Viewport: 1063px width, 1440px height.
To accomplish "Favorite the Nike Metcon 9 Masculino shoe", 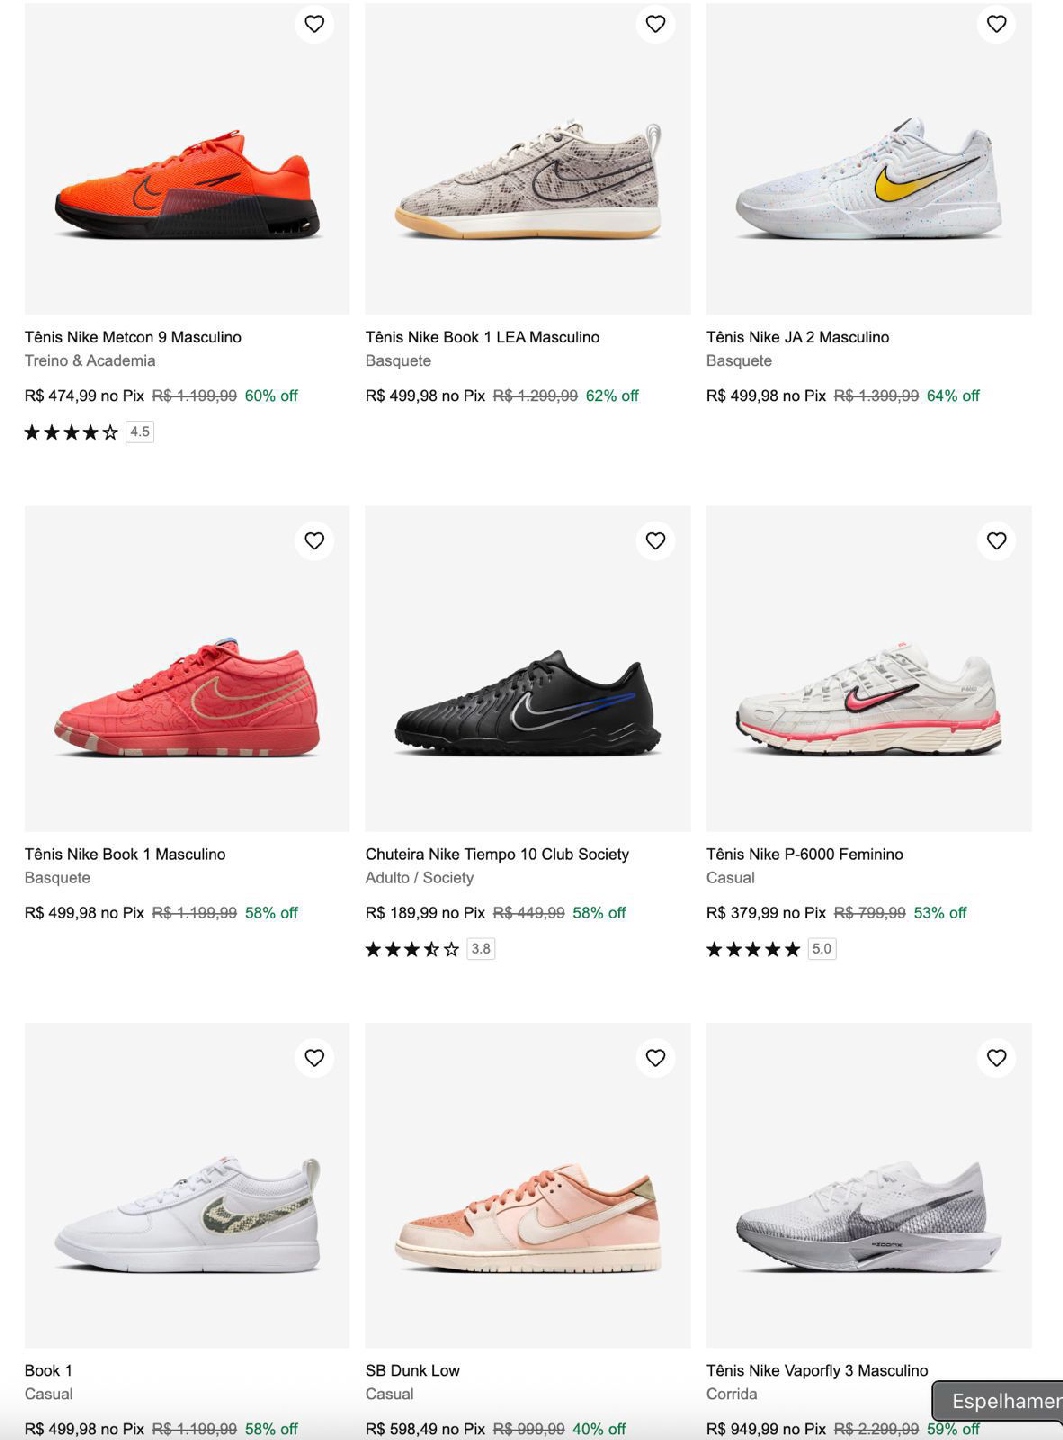I will coord(314,24).
